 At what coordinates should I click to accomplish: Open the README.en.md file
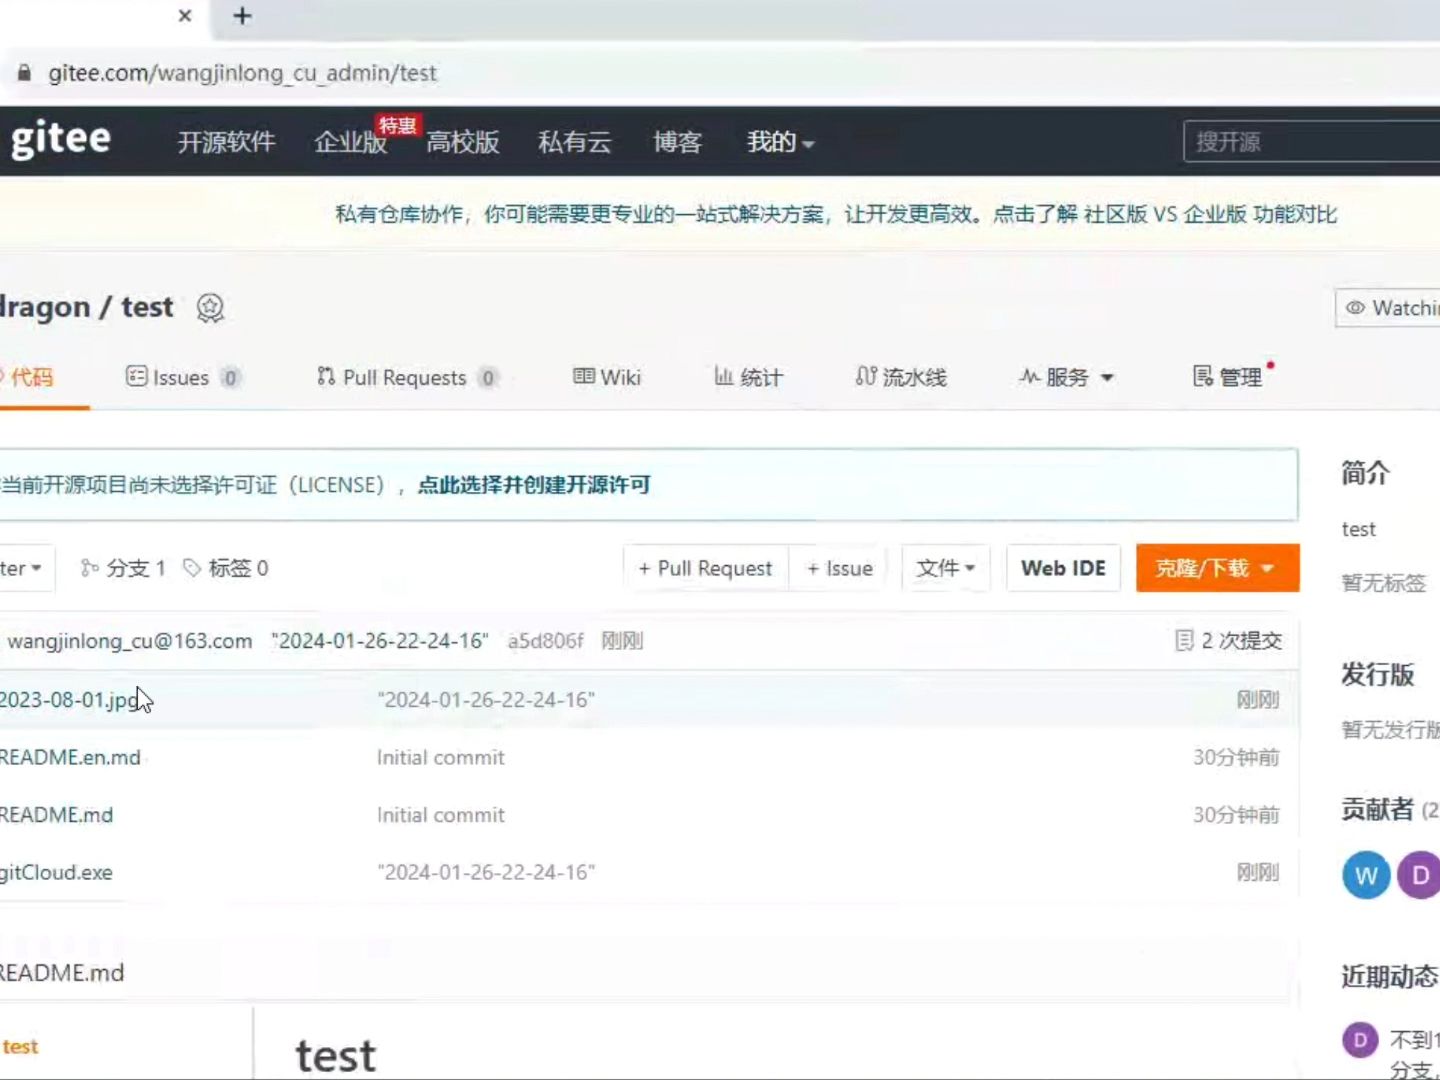70,758
